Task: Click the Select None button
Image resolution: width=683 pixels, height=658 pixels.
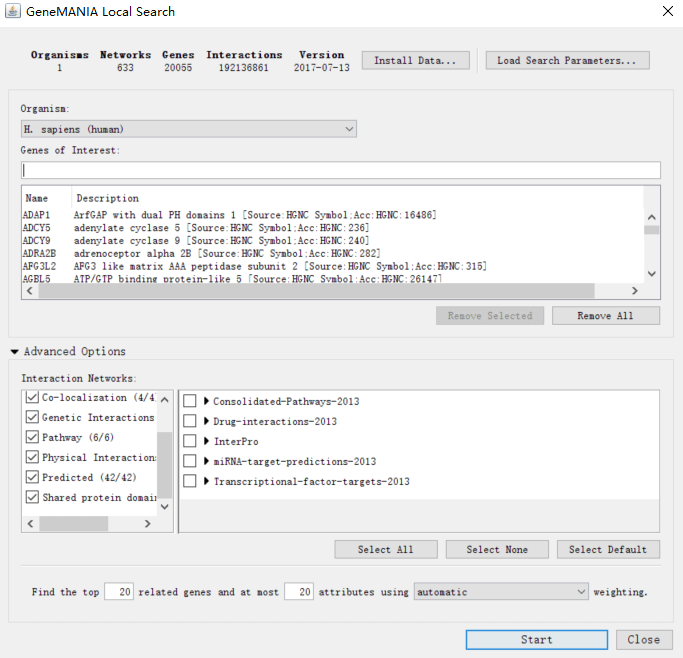Action: [x=497, y=550]
